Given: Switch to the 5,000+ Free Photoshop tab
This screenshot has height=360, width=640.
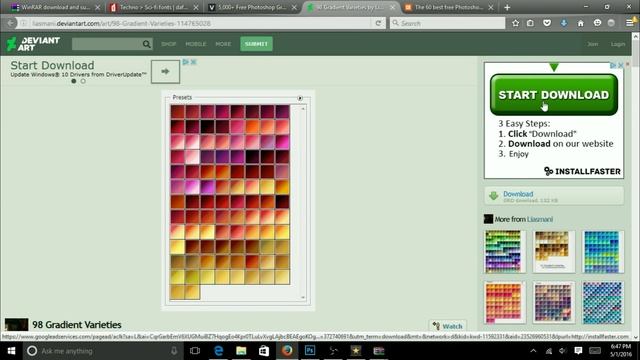Looking at the screenshot, I should pos(252,7).
